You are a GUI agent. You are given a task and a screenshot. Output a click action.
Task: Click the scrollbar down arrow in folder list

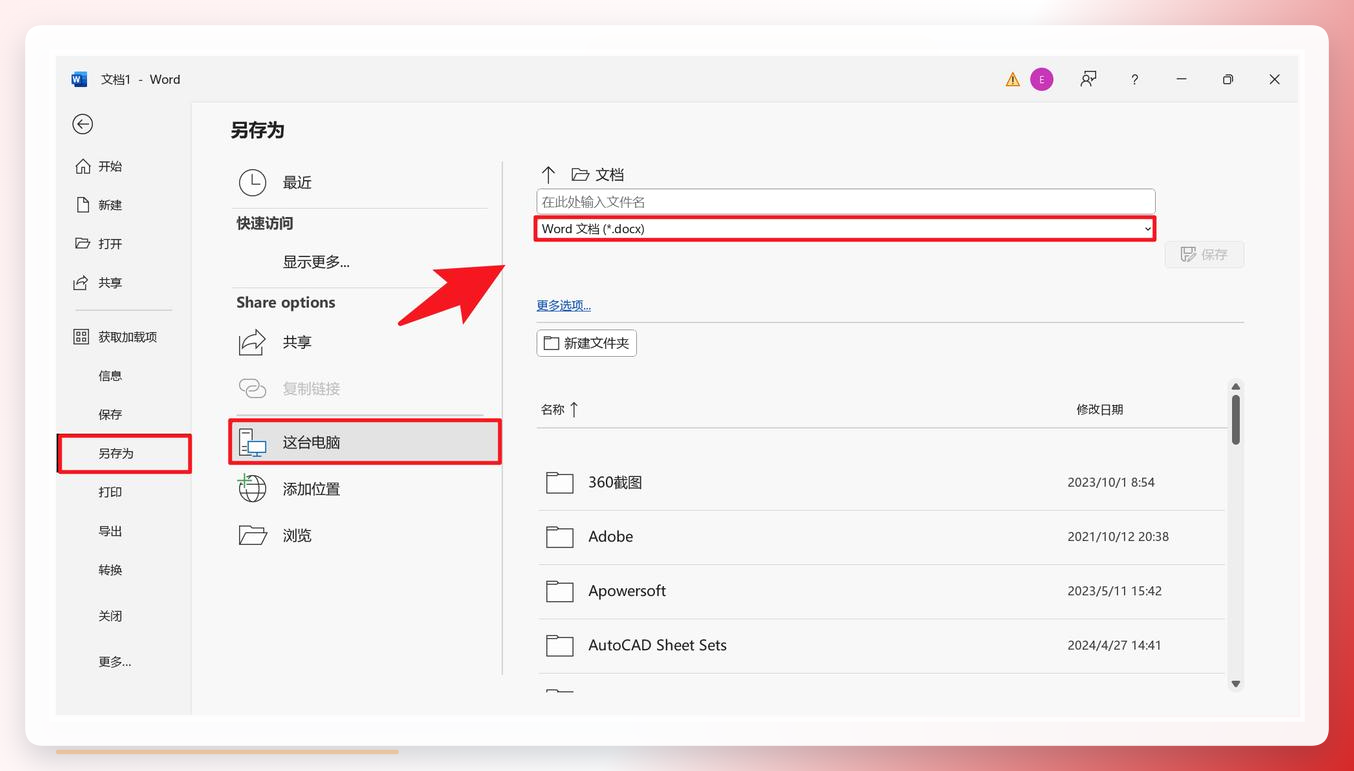click(x=1236, y=684)
